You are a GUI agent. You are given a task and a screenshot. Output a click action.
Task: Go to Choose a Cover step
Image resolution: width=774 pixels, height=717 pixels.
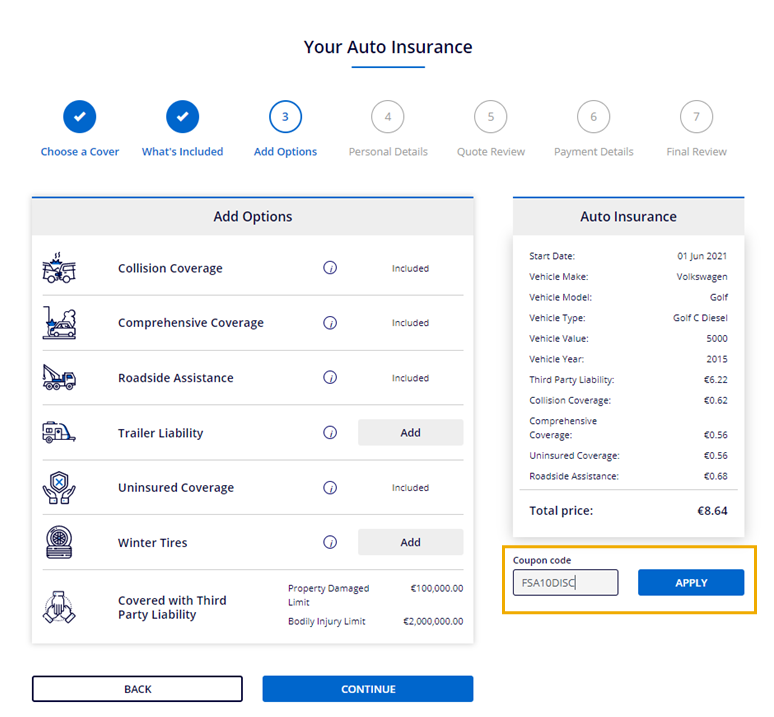pyautogui.click(x=80, y=117)
